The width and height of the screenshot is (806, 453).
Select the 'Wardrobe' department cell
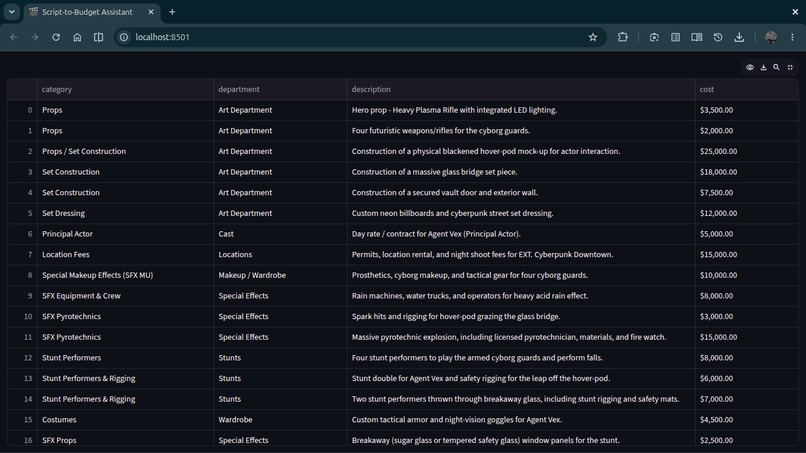(x=280, y=420)
